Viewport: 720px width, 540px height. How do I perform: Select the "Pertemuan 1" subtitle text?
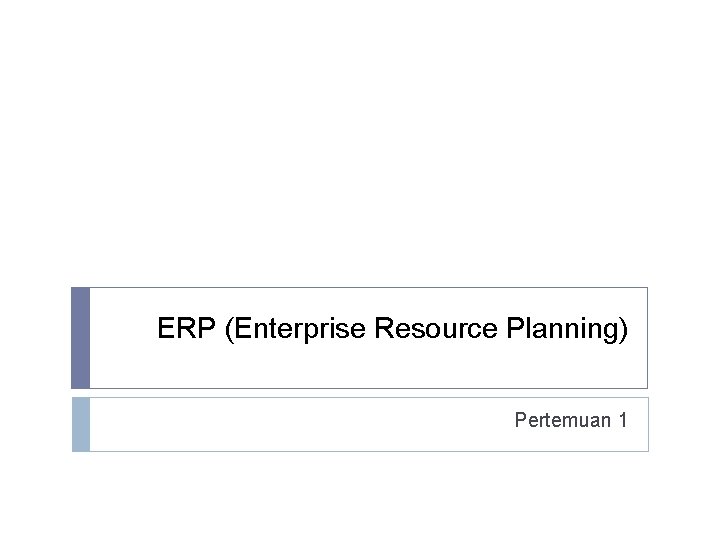tap(571, 420)
